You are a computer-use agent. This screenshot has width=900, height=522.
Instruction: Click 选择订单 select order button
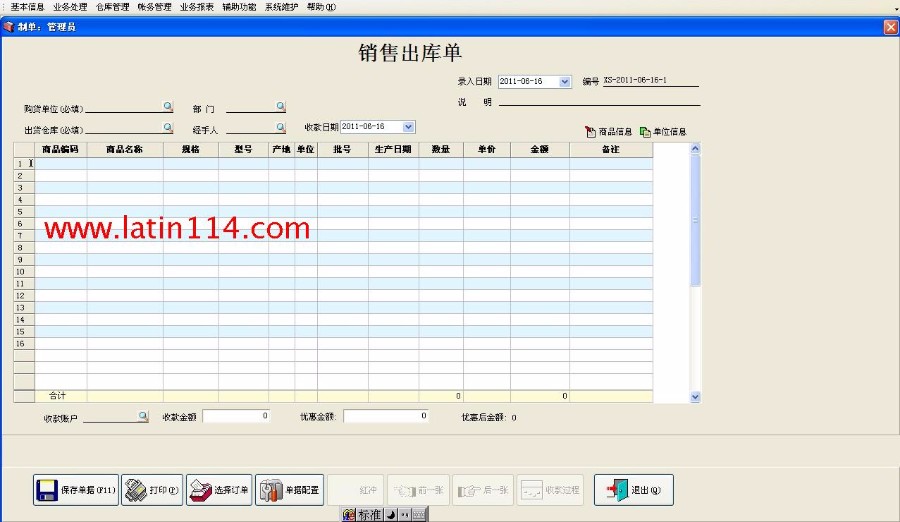point(219,490)
